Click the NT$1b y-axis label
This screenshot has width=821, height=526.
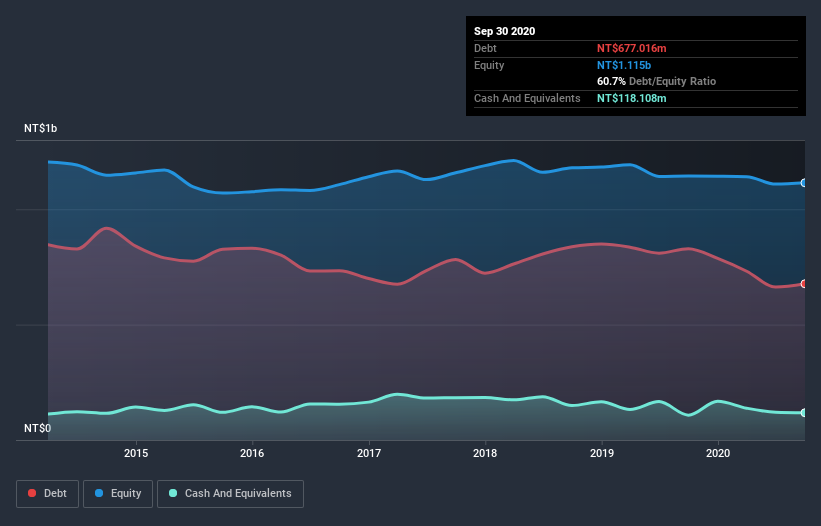[x=40, y=128]
